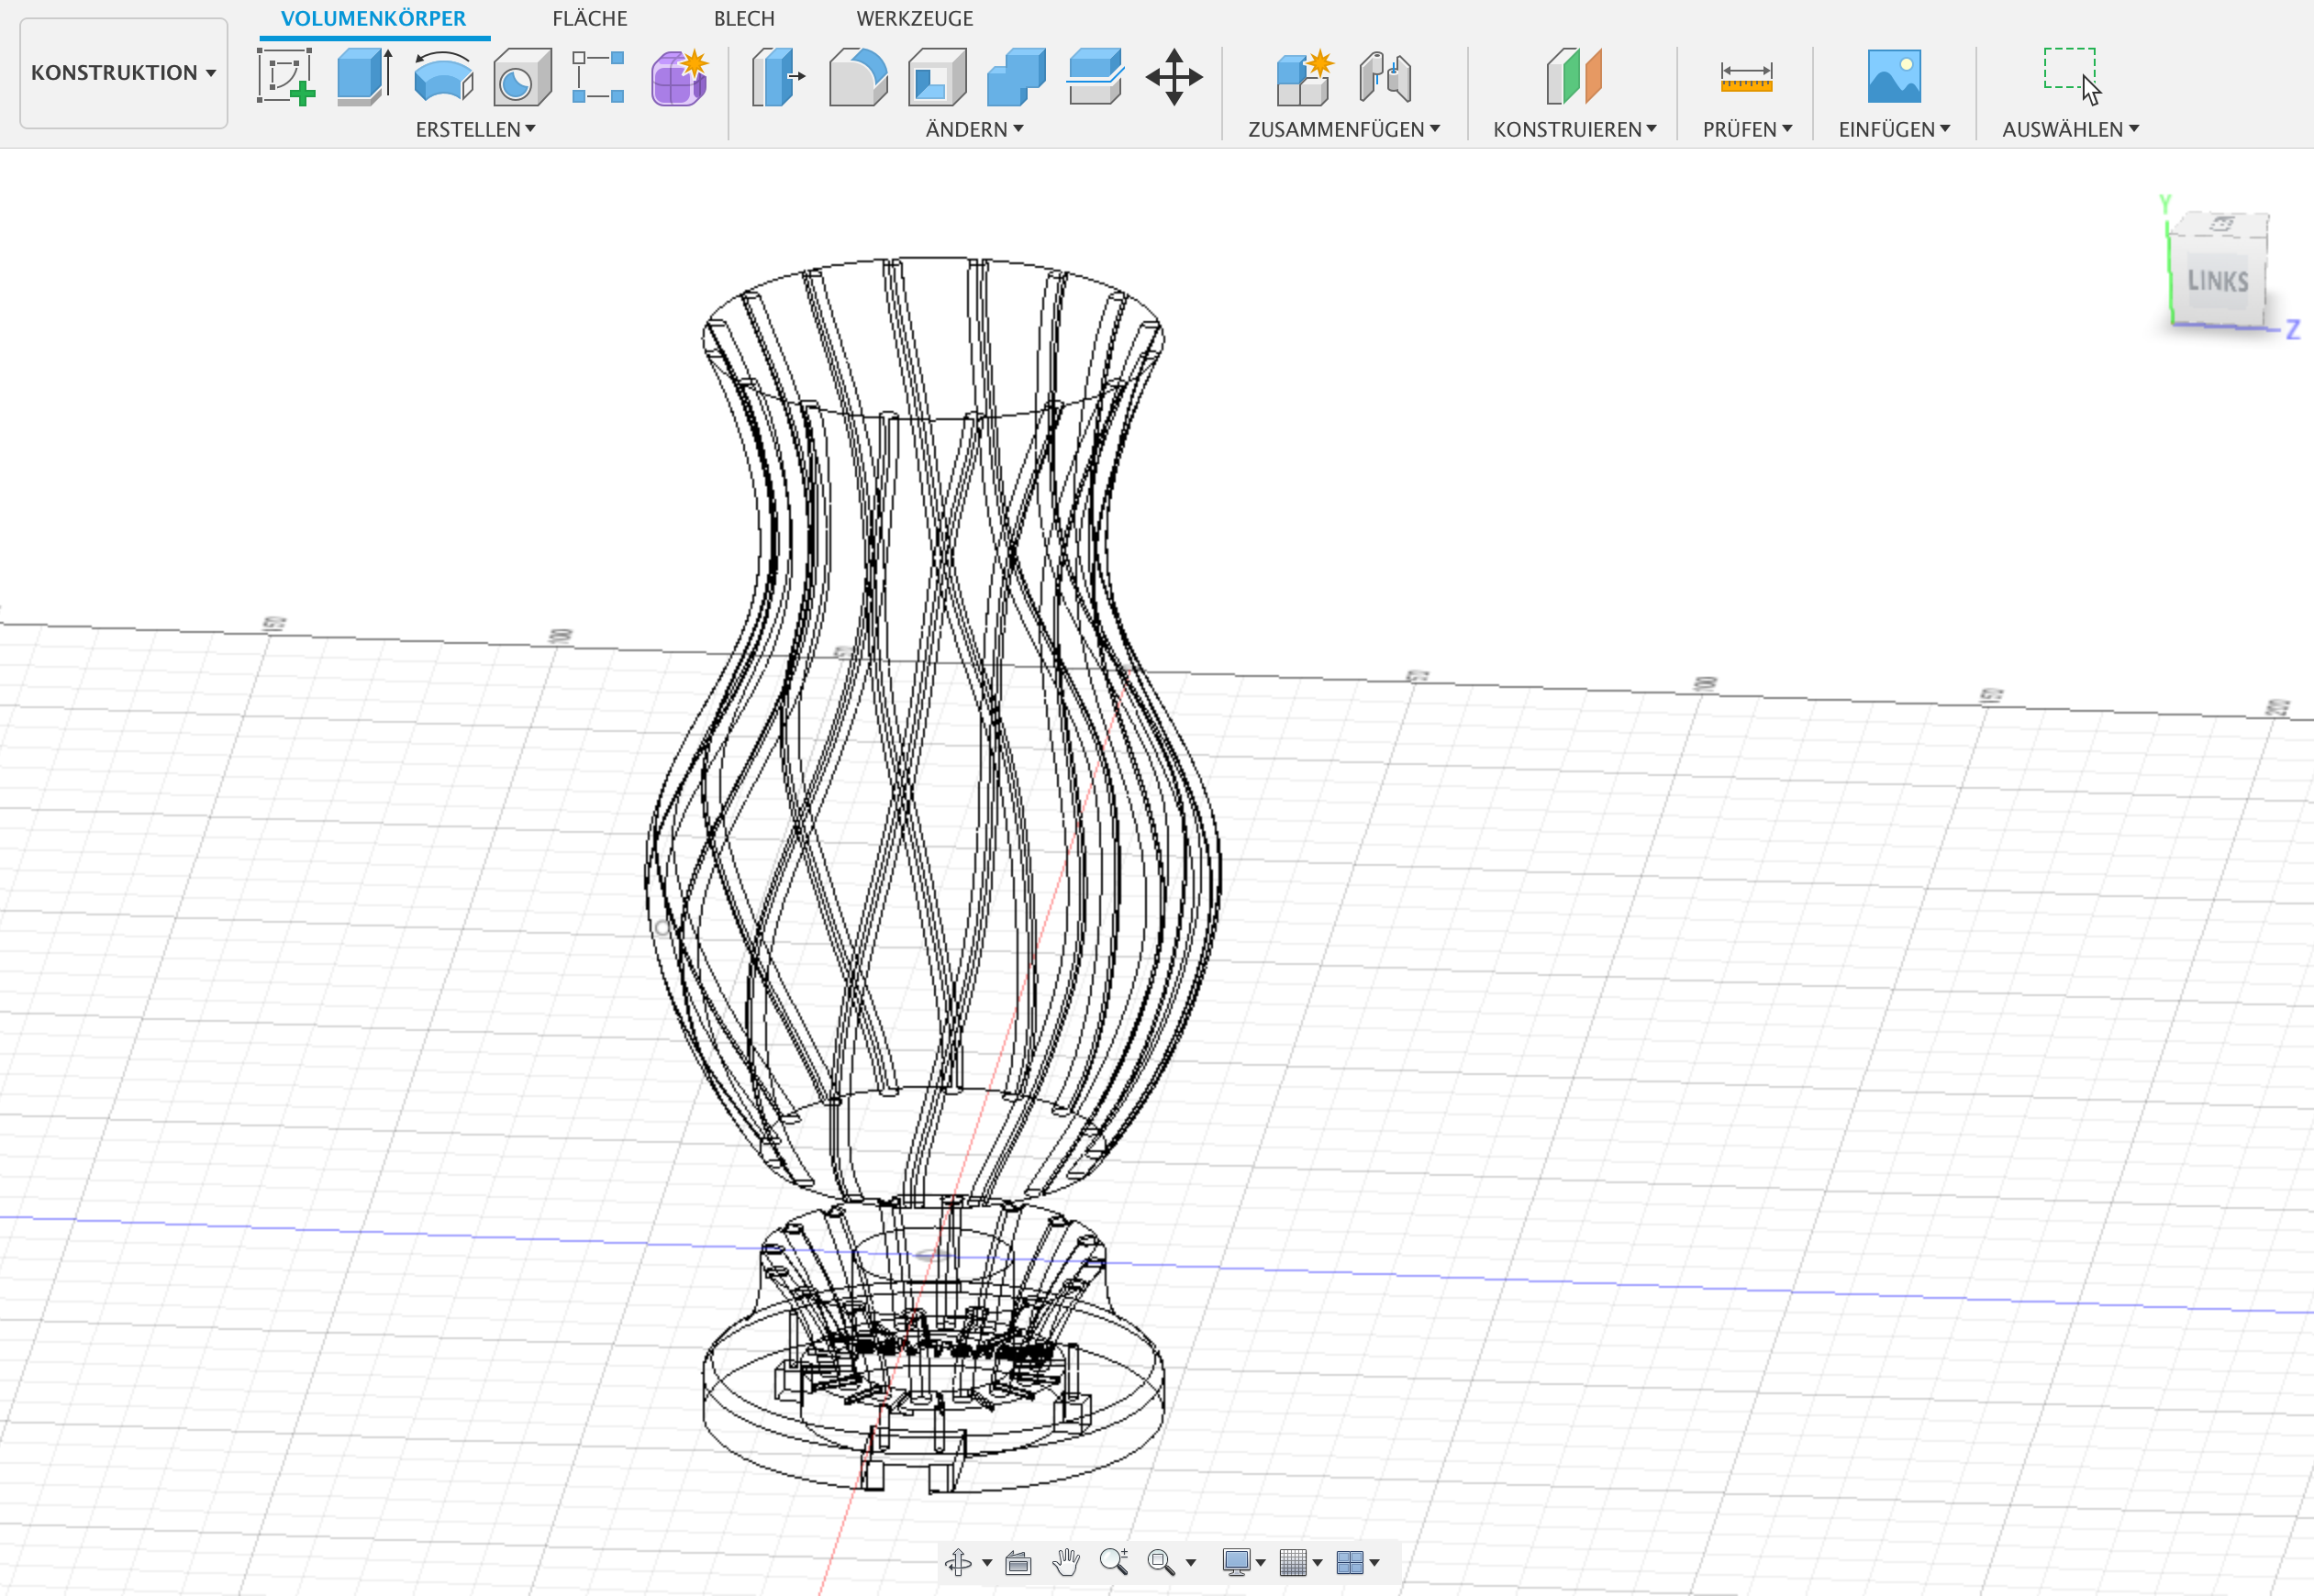Open the Display Settings monitor icon
Screen dimensions: 2314x1596
tap(1237, 1562)
